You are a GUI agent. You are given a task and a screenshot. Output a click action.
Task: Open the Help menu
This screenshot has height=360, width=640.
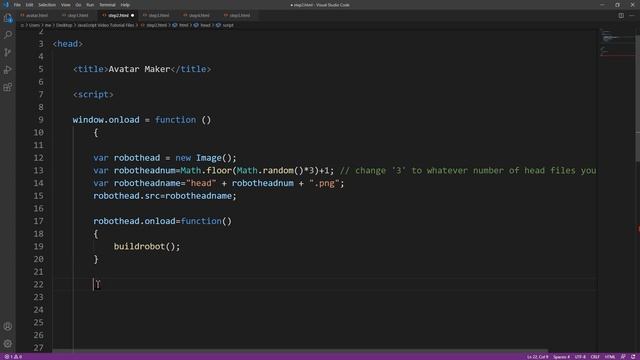[125, 5]
